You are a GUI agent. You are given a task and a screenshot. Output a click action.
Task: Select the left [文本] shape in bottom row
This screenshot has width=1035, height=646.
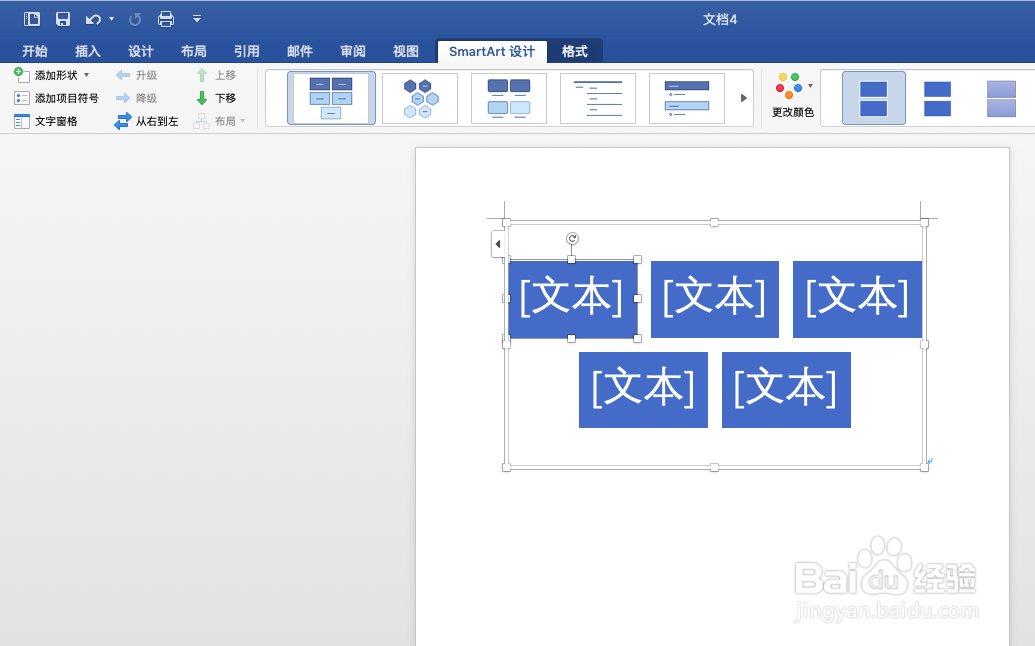(x=644, y=390)
